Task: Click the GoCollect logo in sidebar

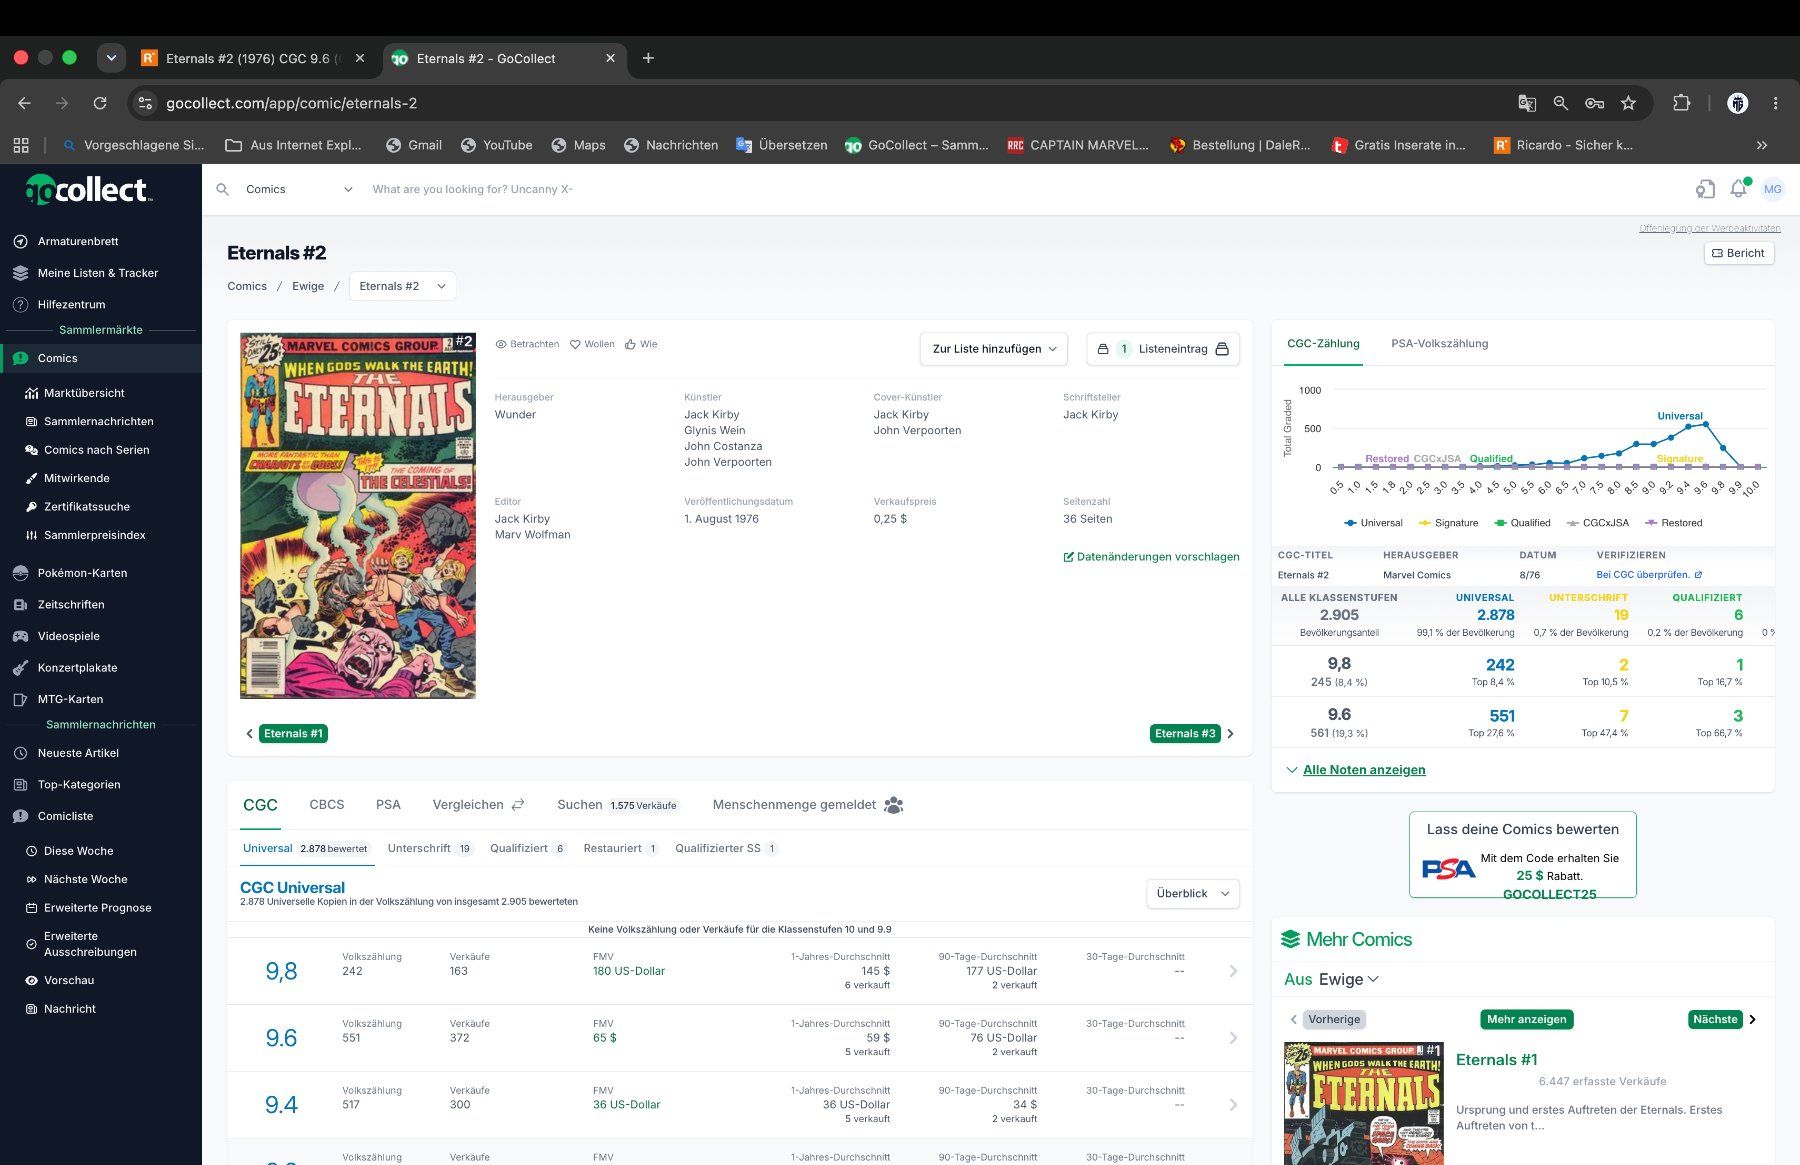Action: tap(89, 189)
